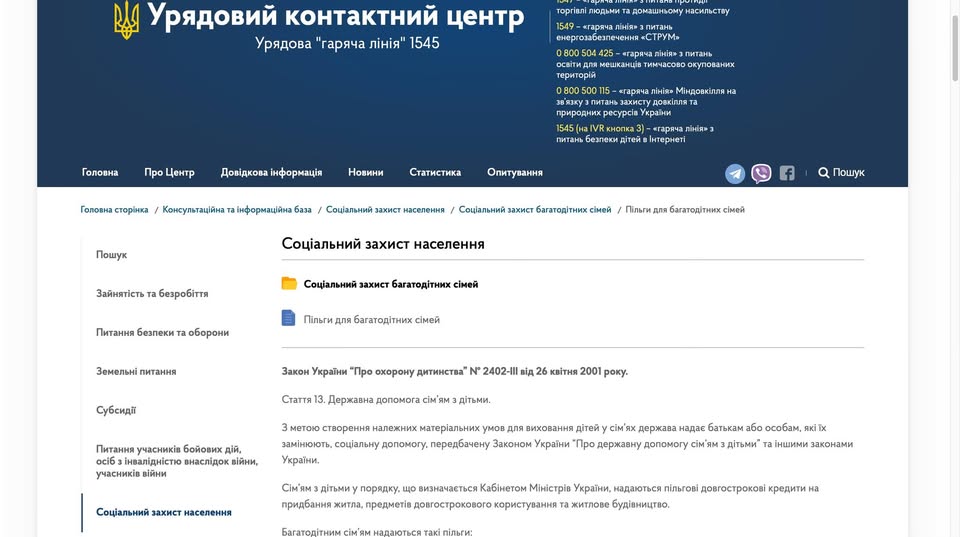Open the Головна menu item

click(100, 172)
